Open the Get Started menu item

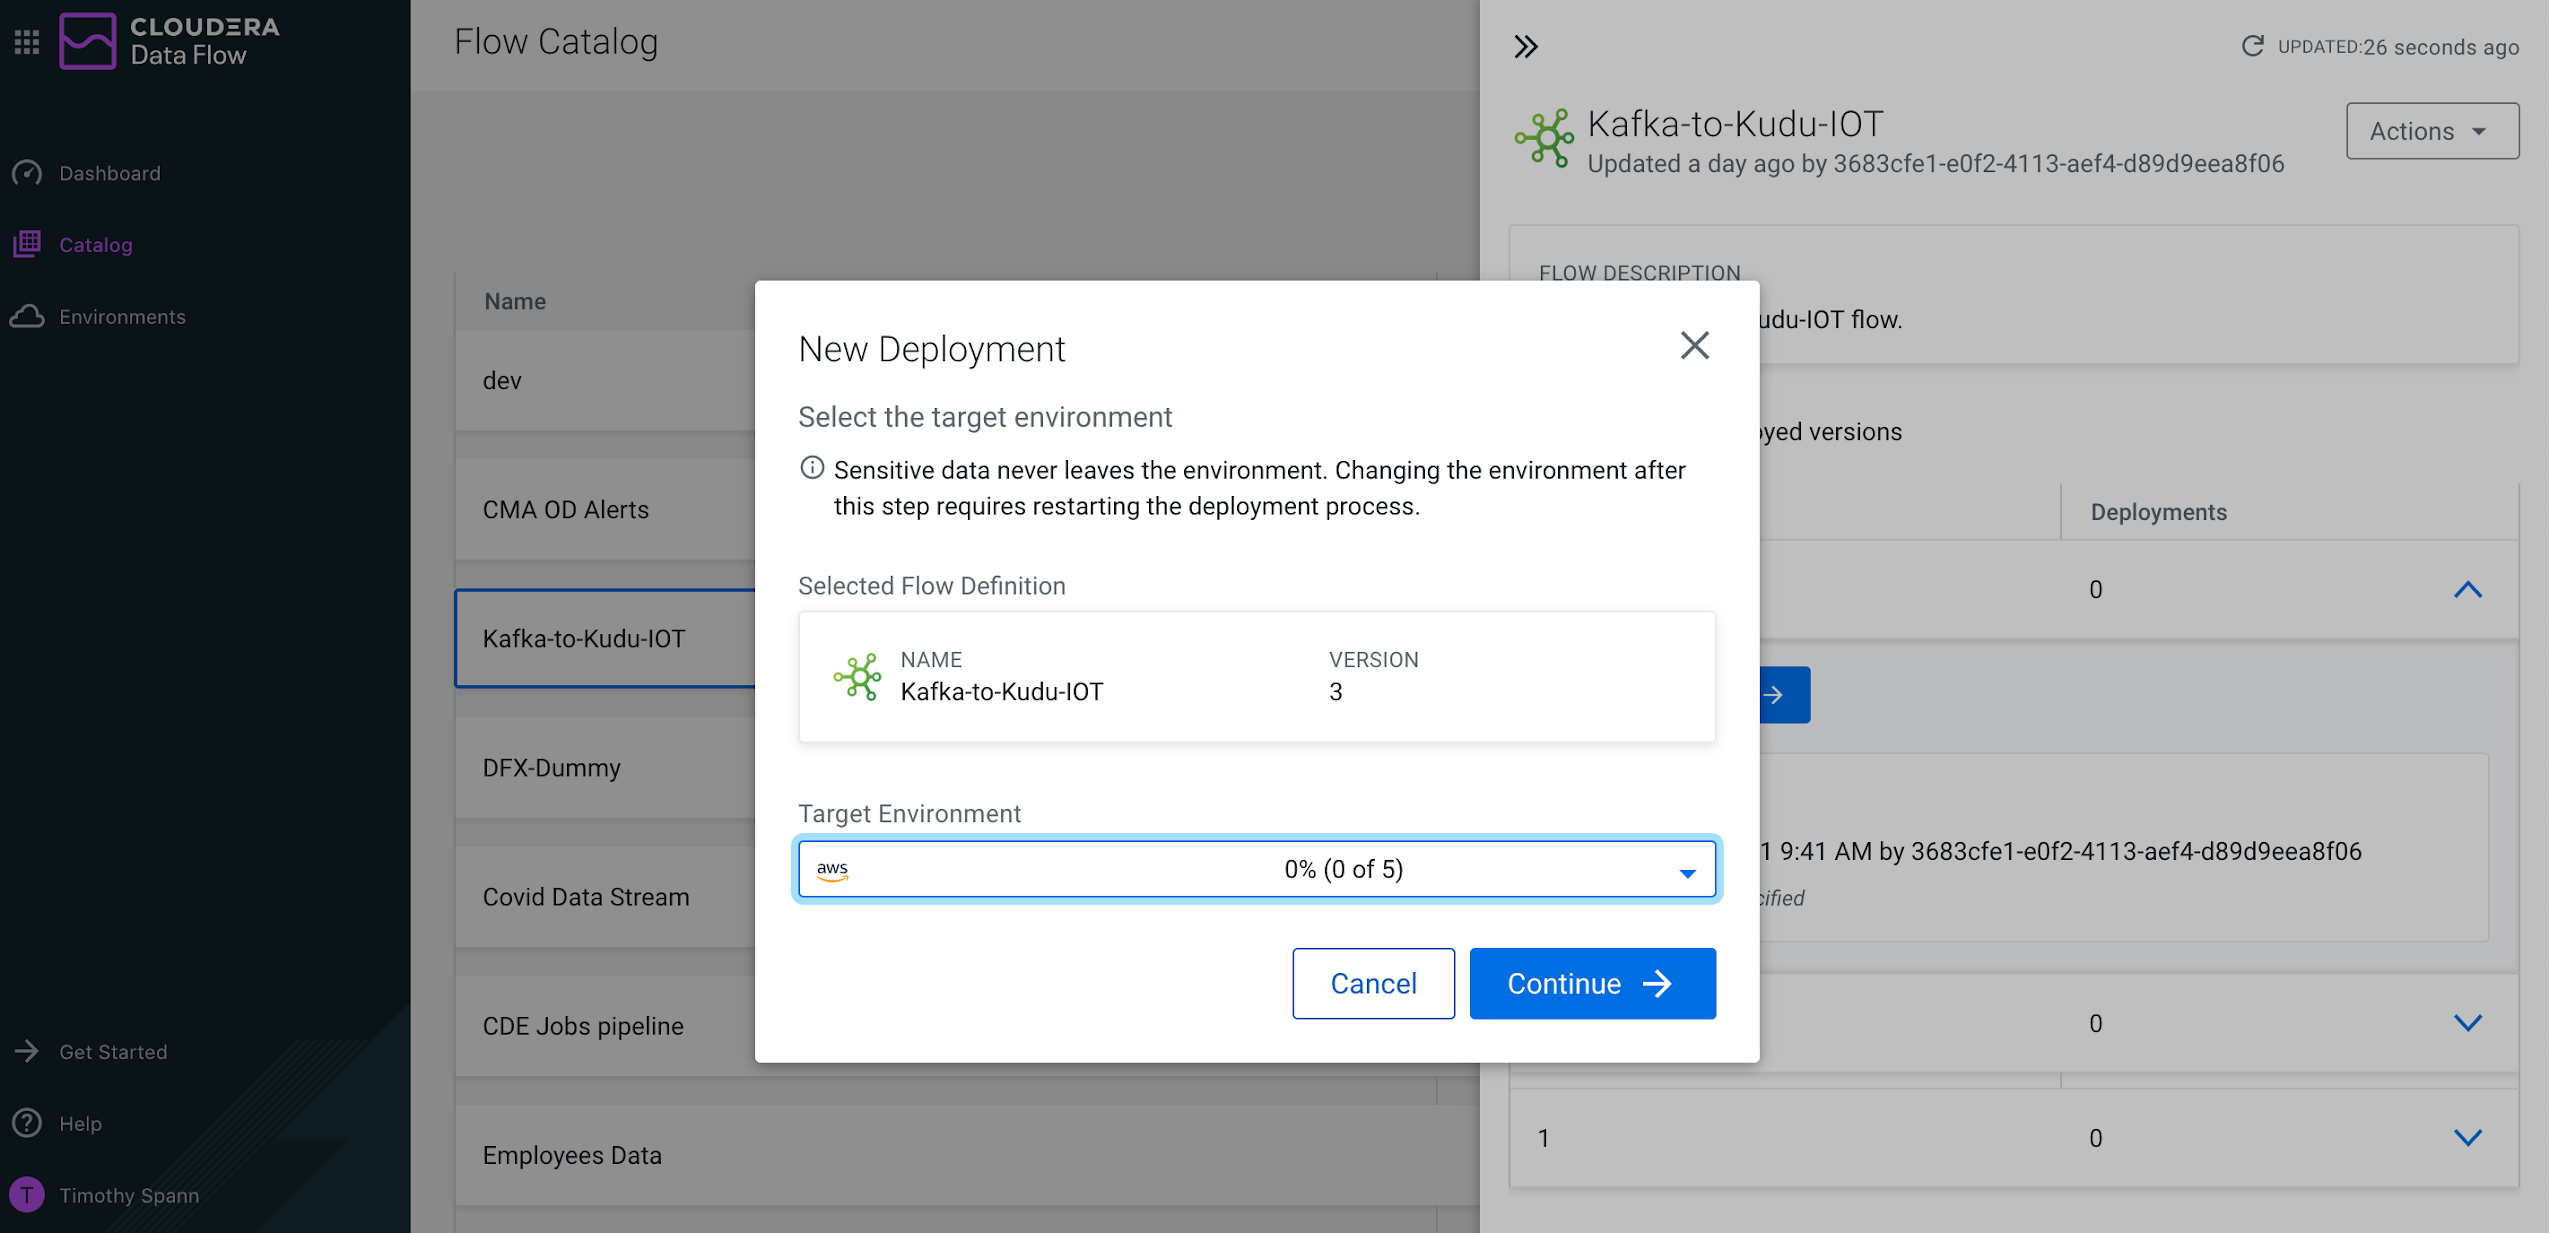(x=112, y=1052)
